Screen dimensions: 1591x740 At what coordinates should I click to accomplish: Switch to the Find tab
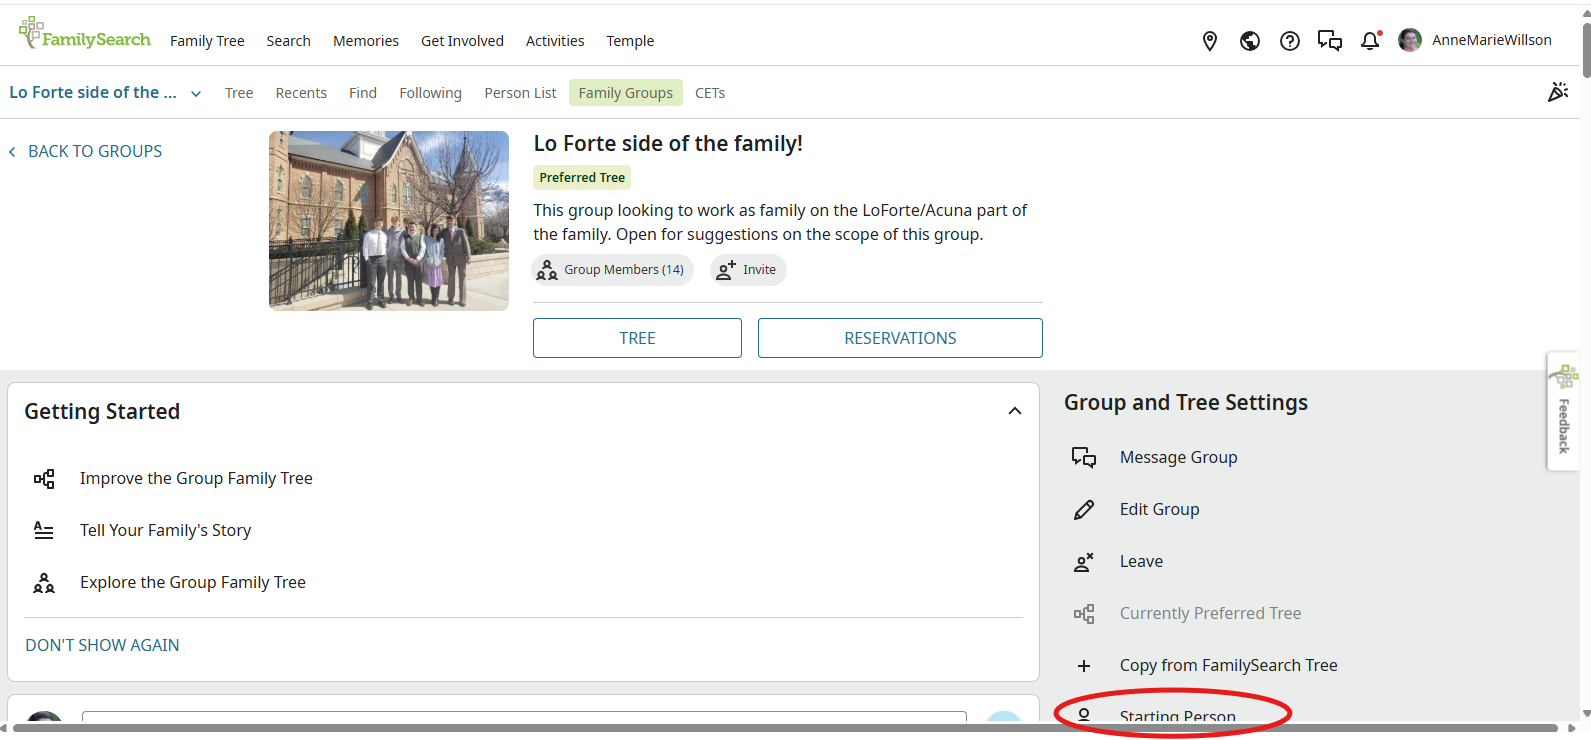[363, 93]
